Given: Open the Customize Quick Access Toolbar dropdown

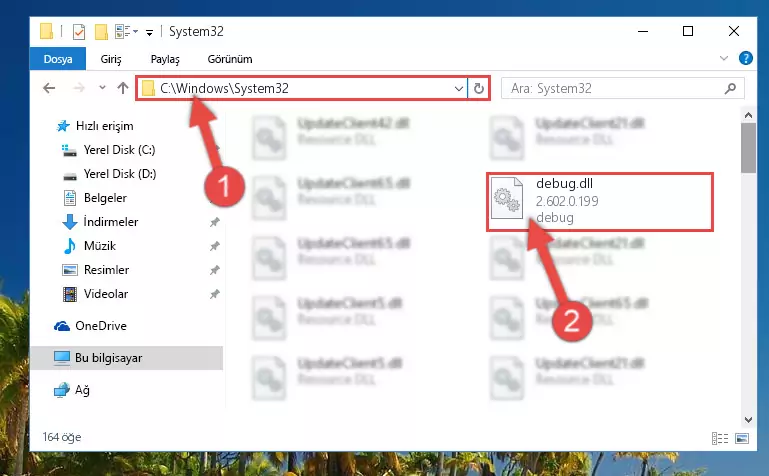Looking at the screenshot, I should 150,32.
